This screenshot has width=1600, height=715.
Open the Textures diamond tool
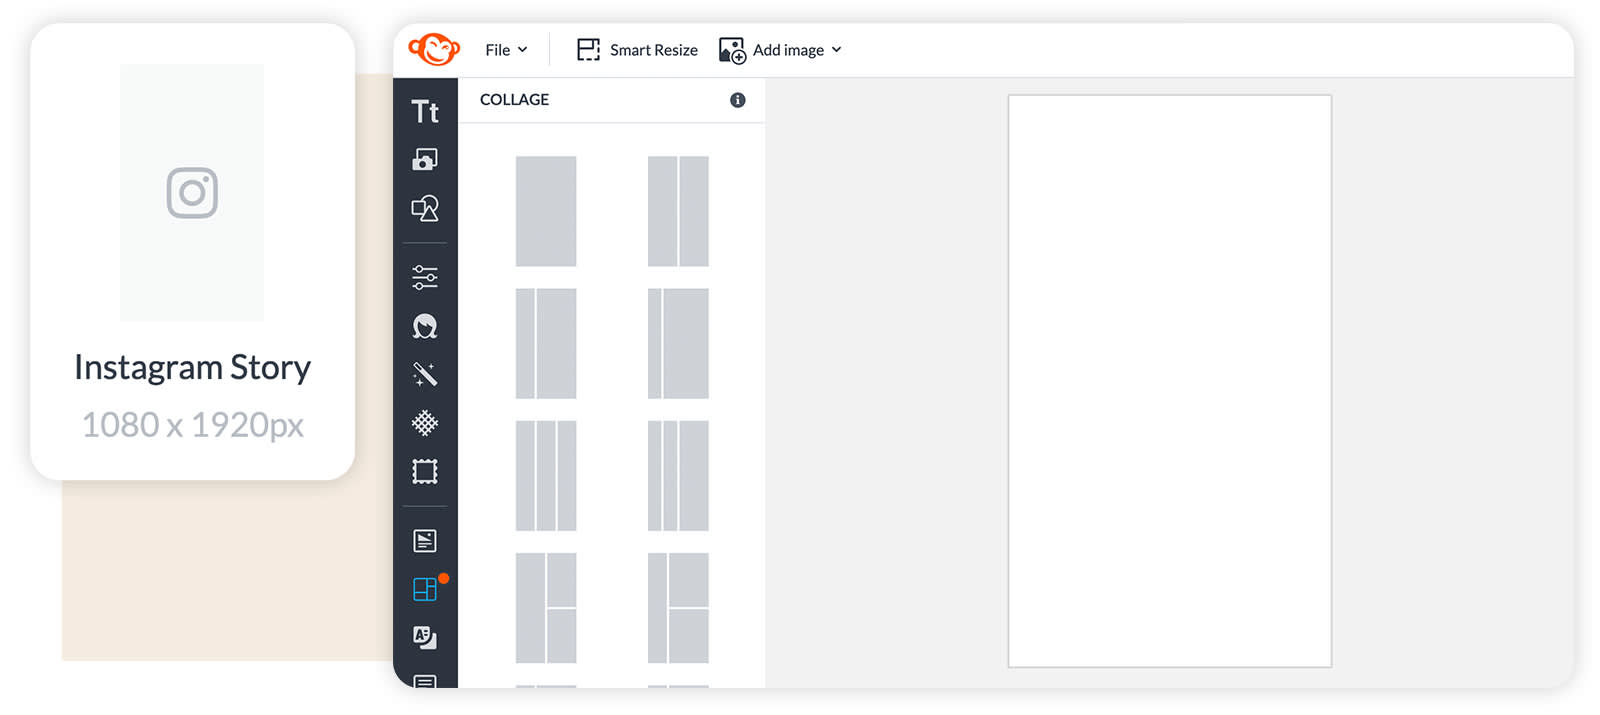pyautogui.click(x=425, y=423)
